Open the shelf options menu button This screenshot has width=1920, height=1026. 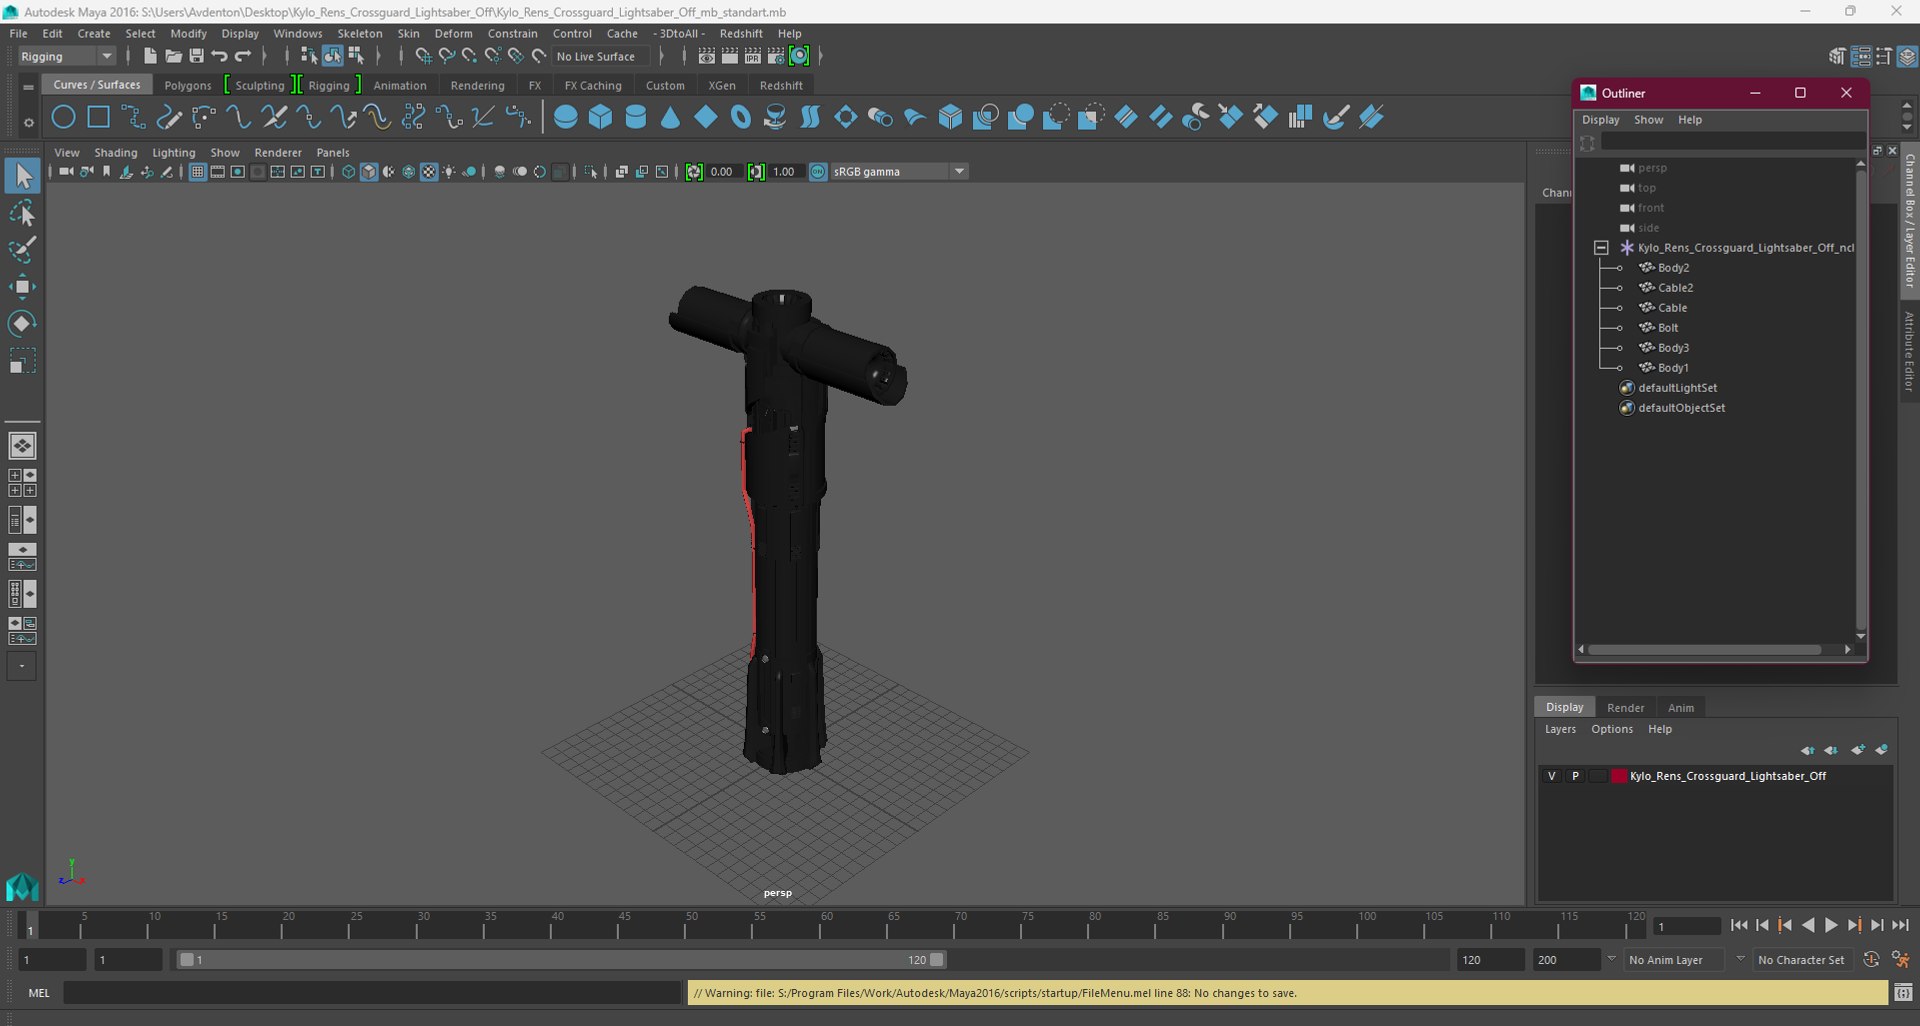28,122
